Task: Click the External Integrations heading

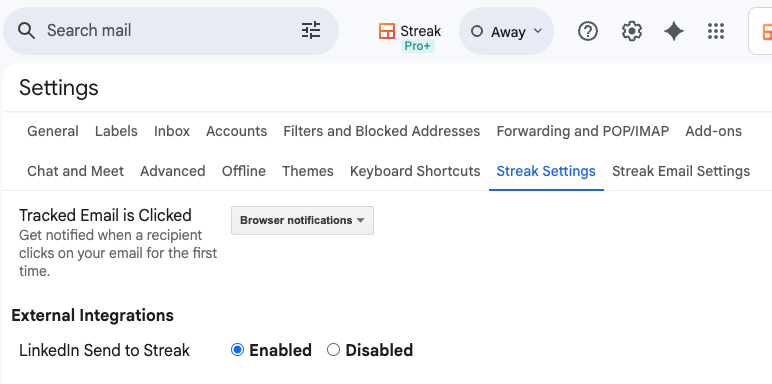Action: tap(93, 315)
